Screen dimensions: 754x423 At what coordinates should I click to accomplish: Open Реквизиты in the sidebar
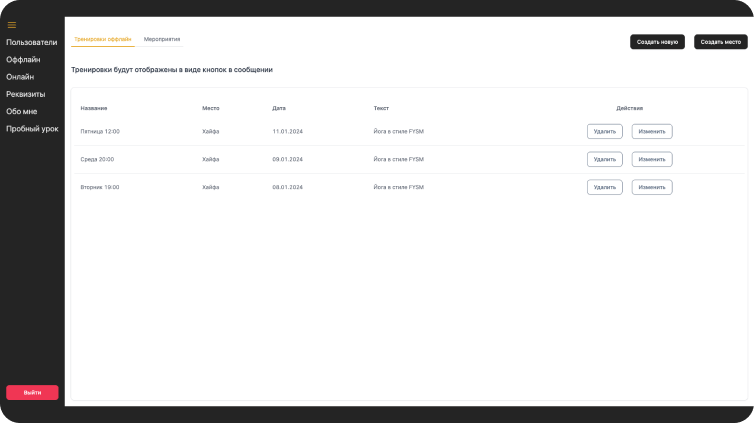click(x=26, y=94)
